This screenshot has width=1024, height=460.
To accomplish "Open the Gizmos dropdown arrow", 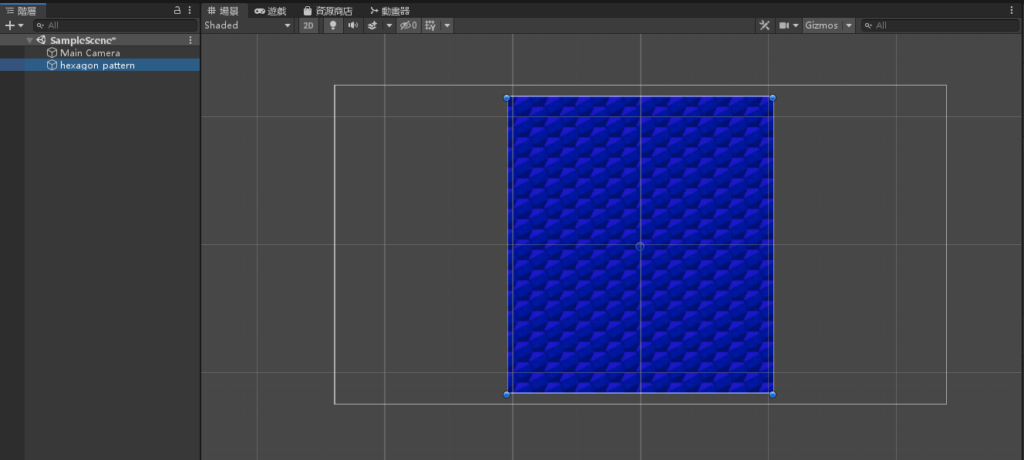I will (x=849, y=25).
